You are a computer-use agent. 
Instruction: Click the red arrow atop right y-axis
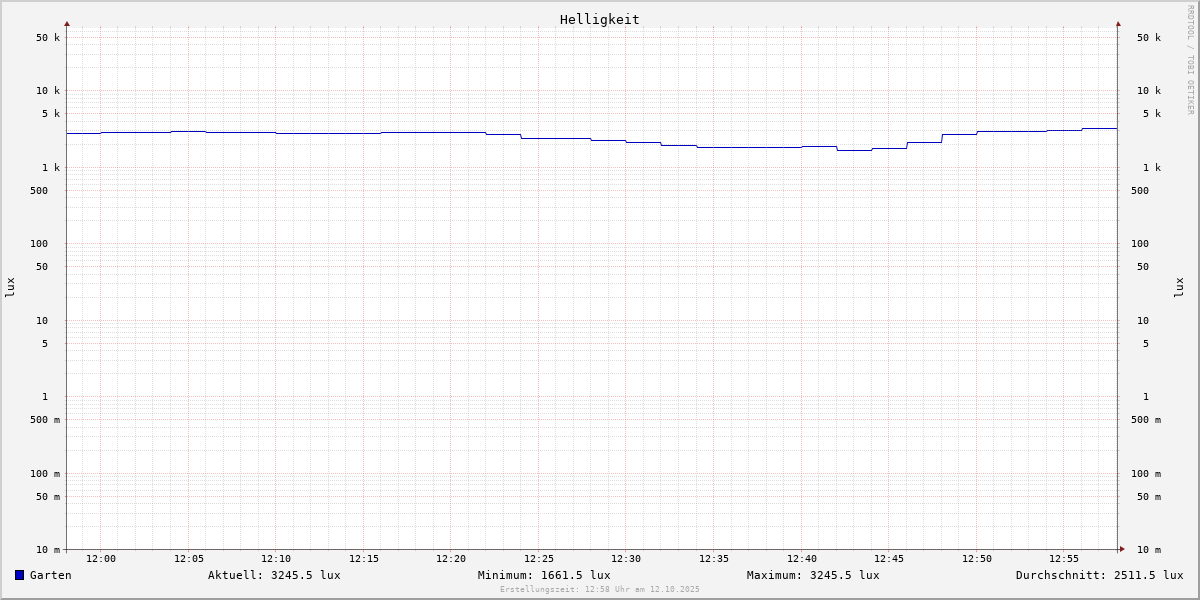point(1118,23)
